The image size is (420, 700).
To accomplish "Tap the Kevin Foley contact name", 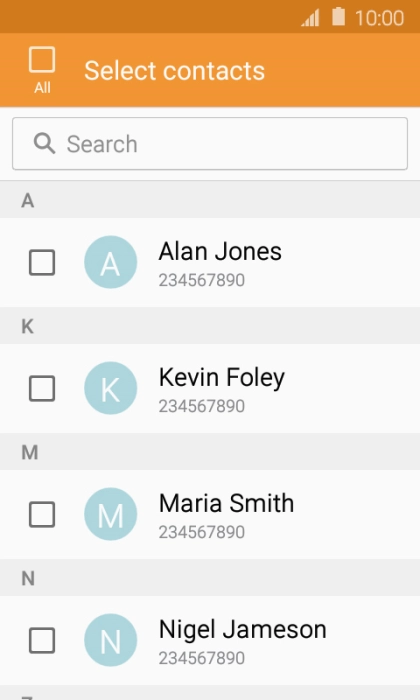I will click(222, 378).
